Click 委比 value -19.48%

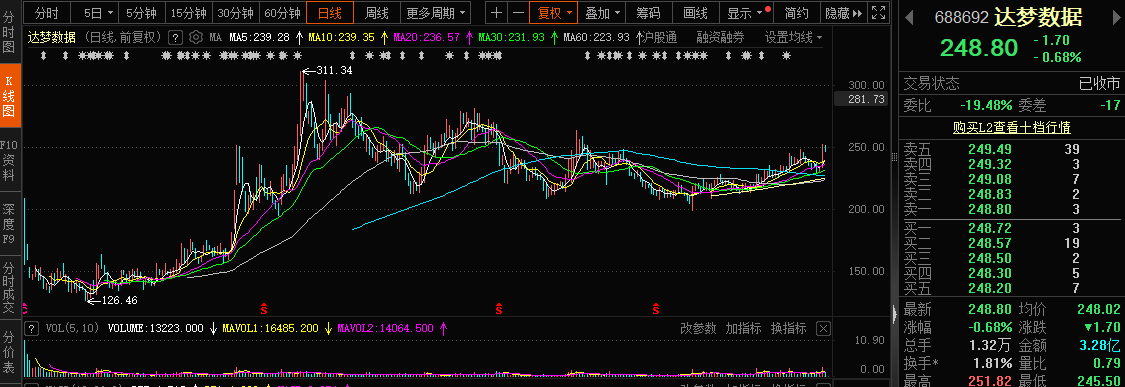987,106
